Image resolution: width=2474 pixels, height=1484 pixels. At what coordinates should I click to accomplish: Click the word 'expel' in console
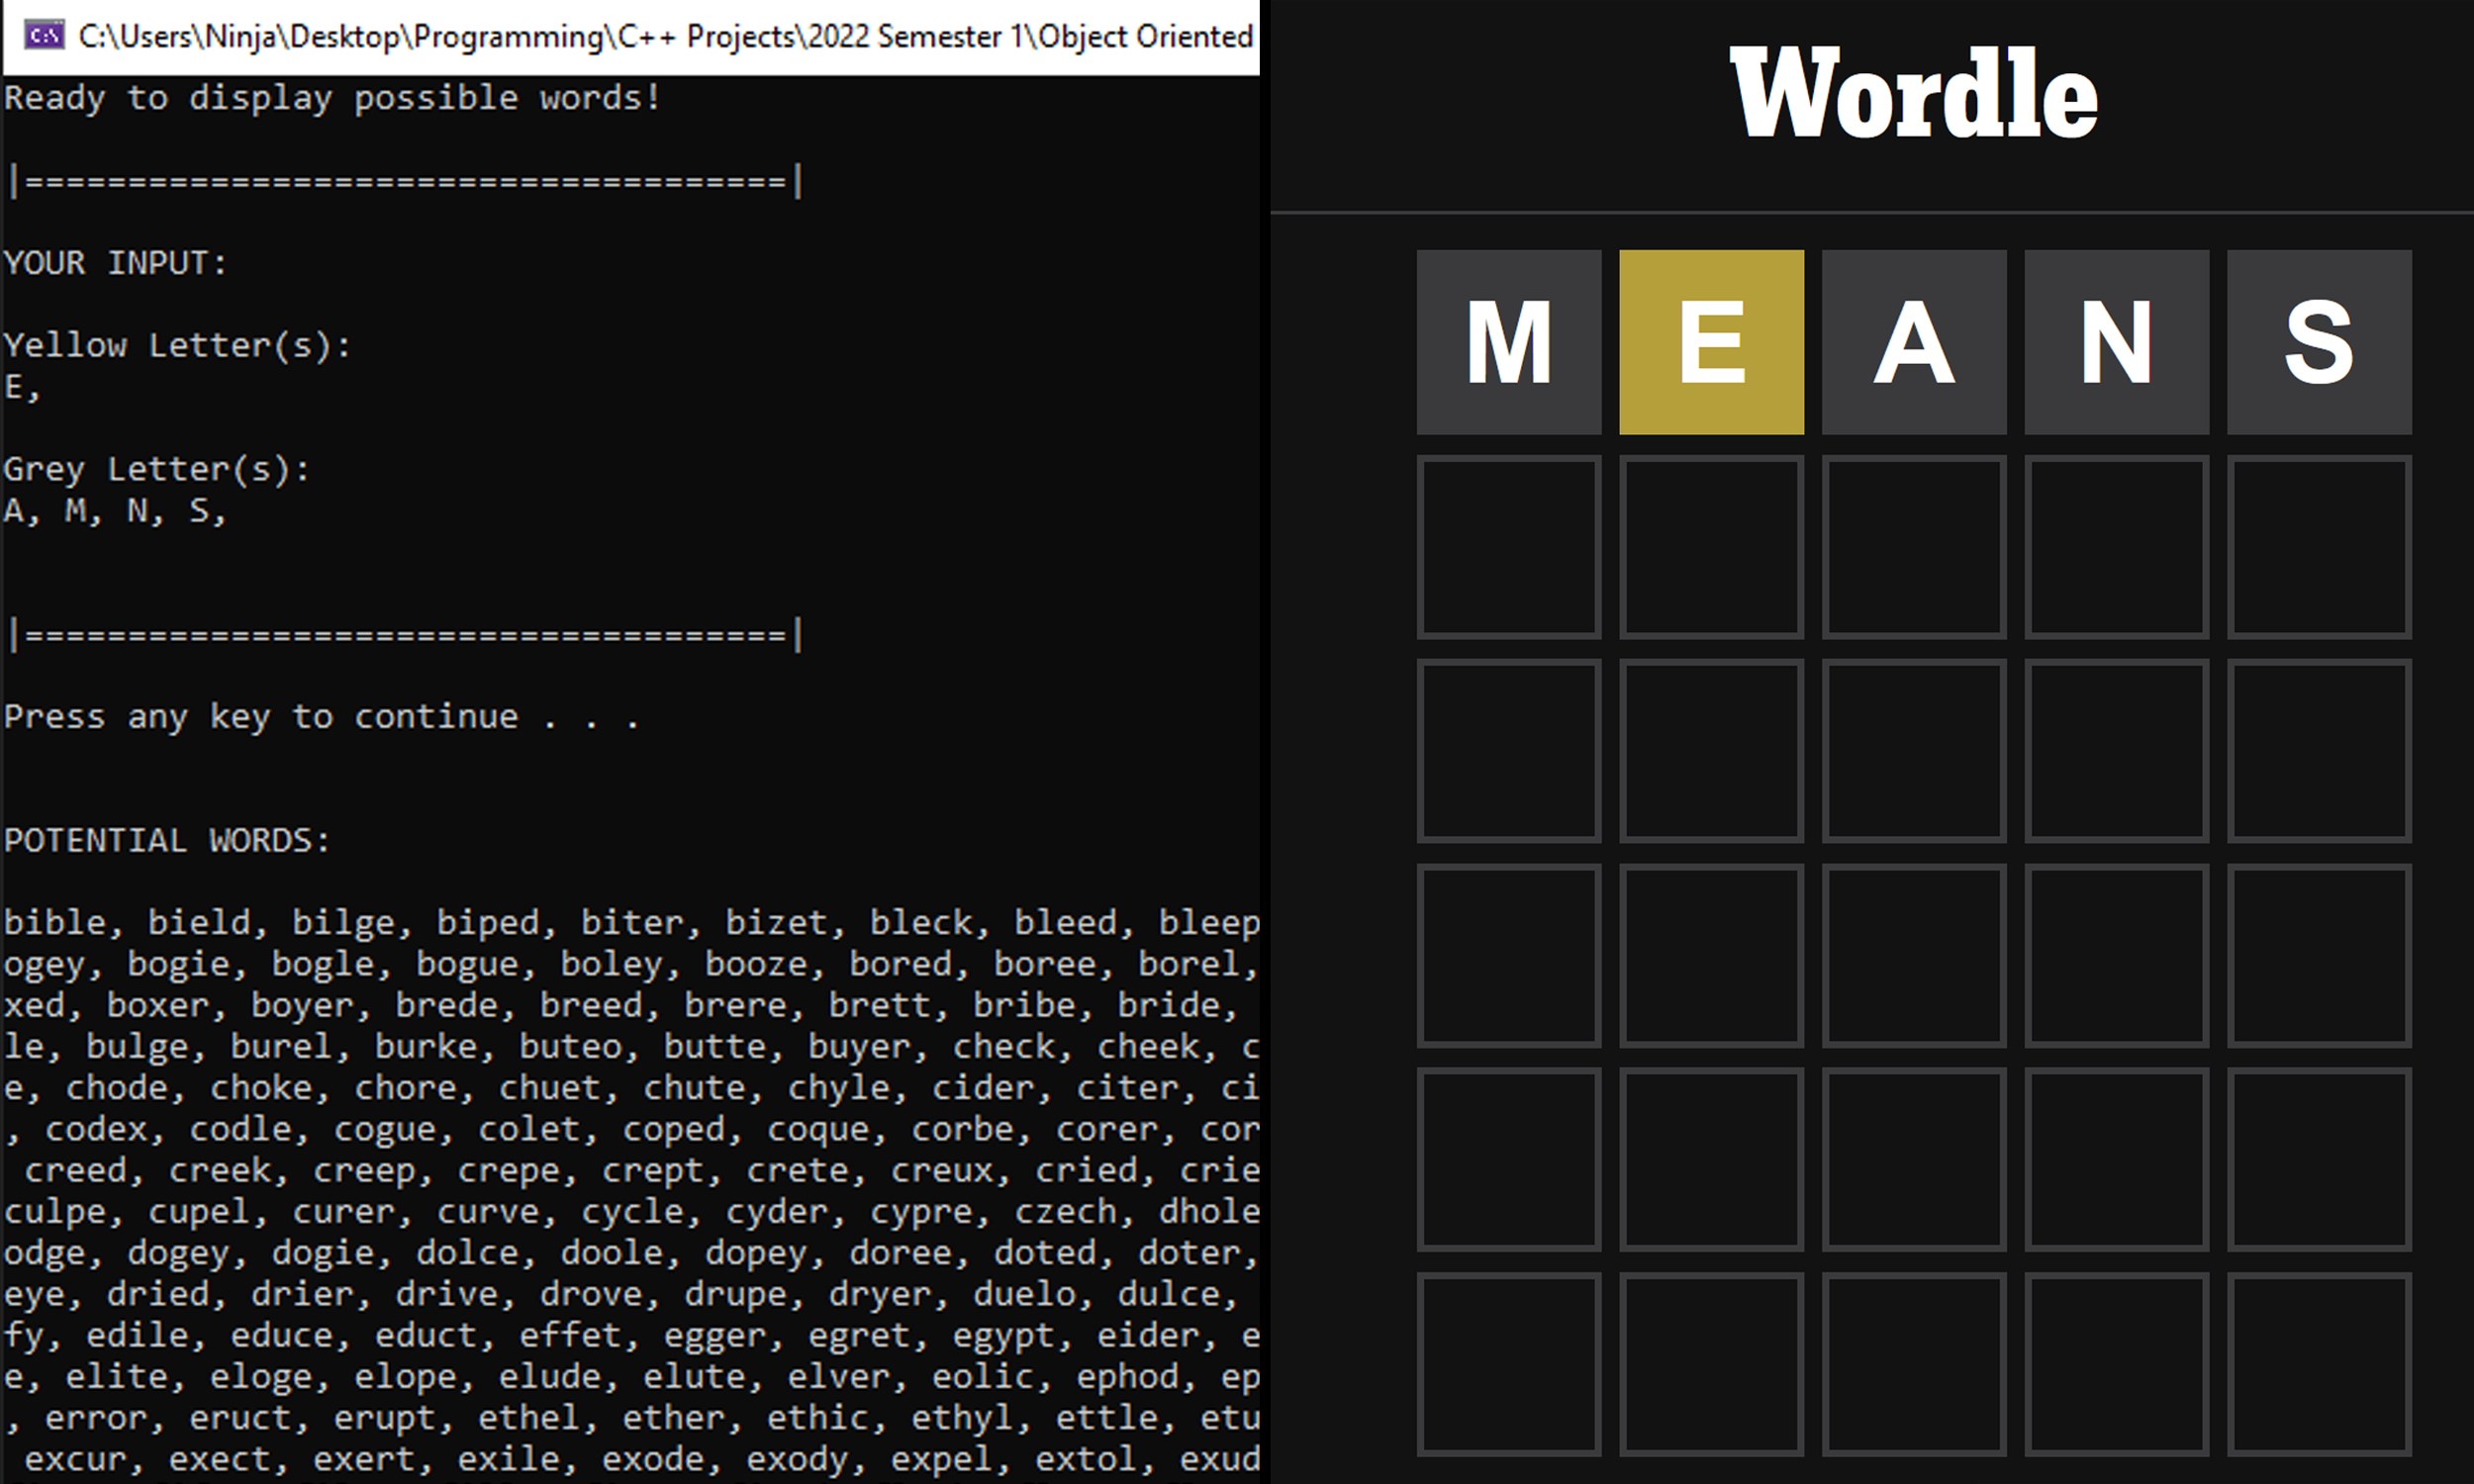941,1461
